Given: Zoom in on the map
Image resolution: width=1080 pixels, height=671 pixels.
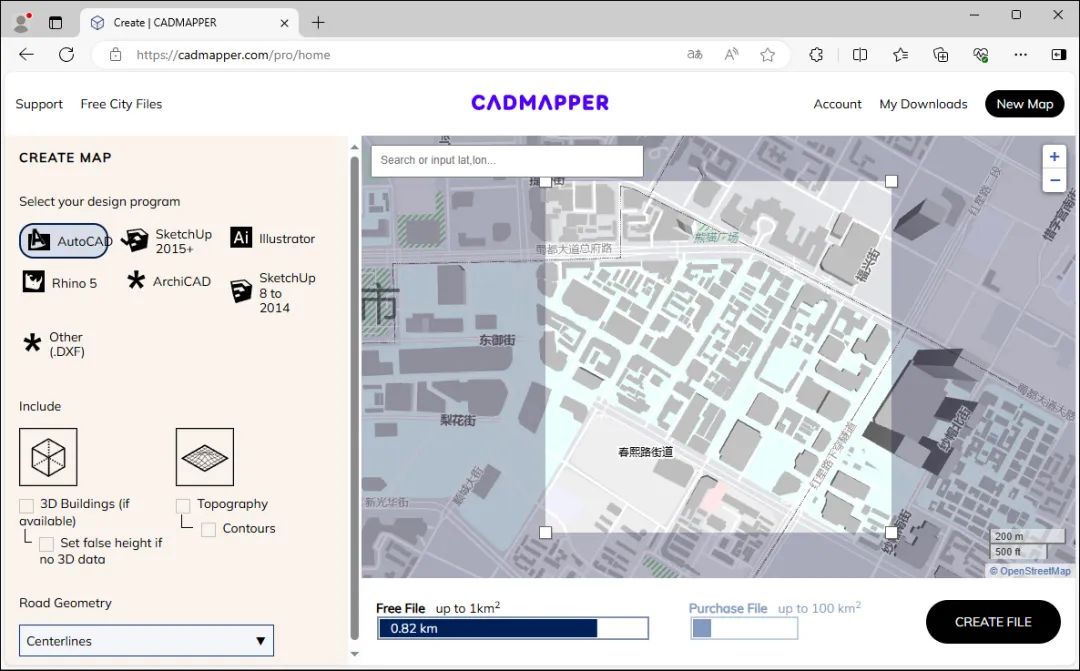Looking at the screenshot, I should coord(1054,156).
